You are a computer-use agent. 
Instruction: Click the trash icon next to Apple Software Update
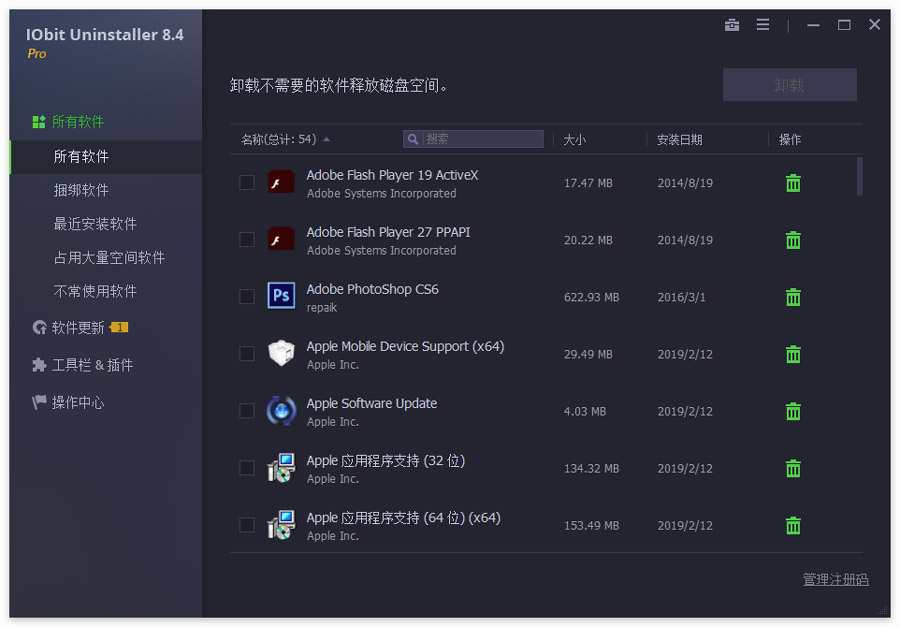coord(793,411)
